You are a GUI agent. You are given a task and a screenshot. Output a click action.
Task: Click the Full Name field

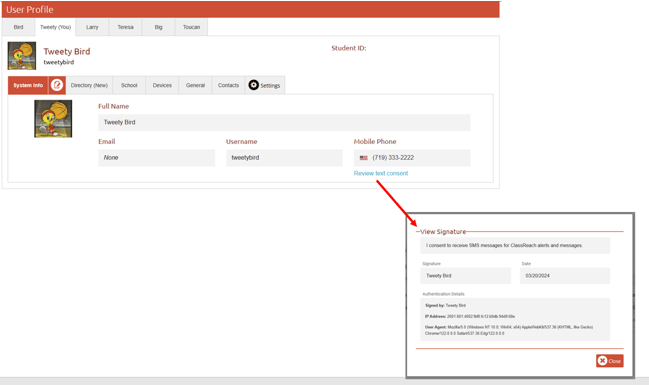point(284,123)
